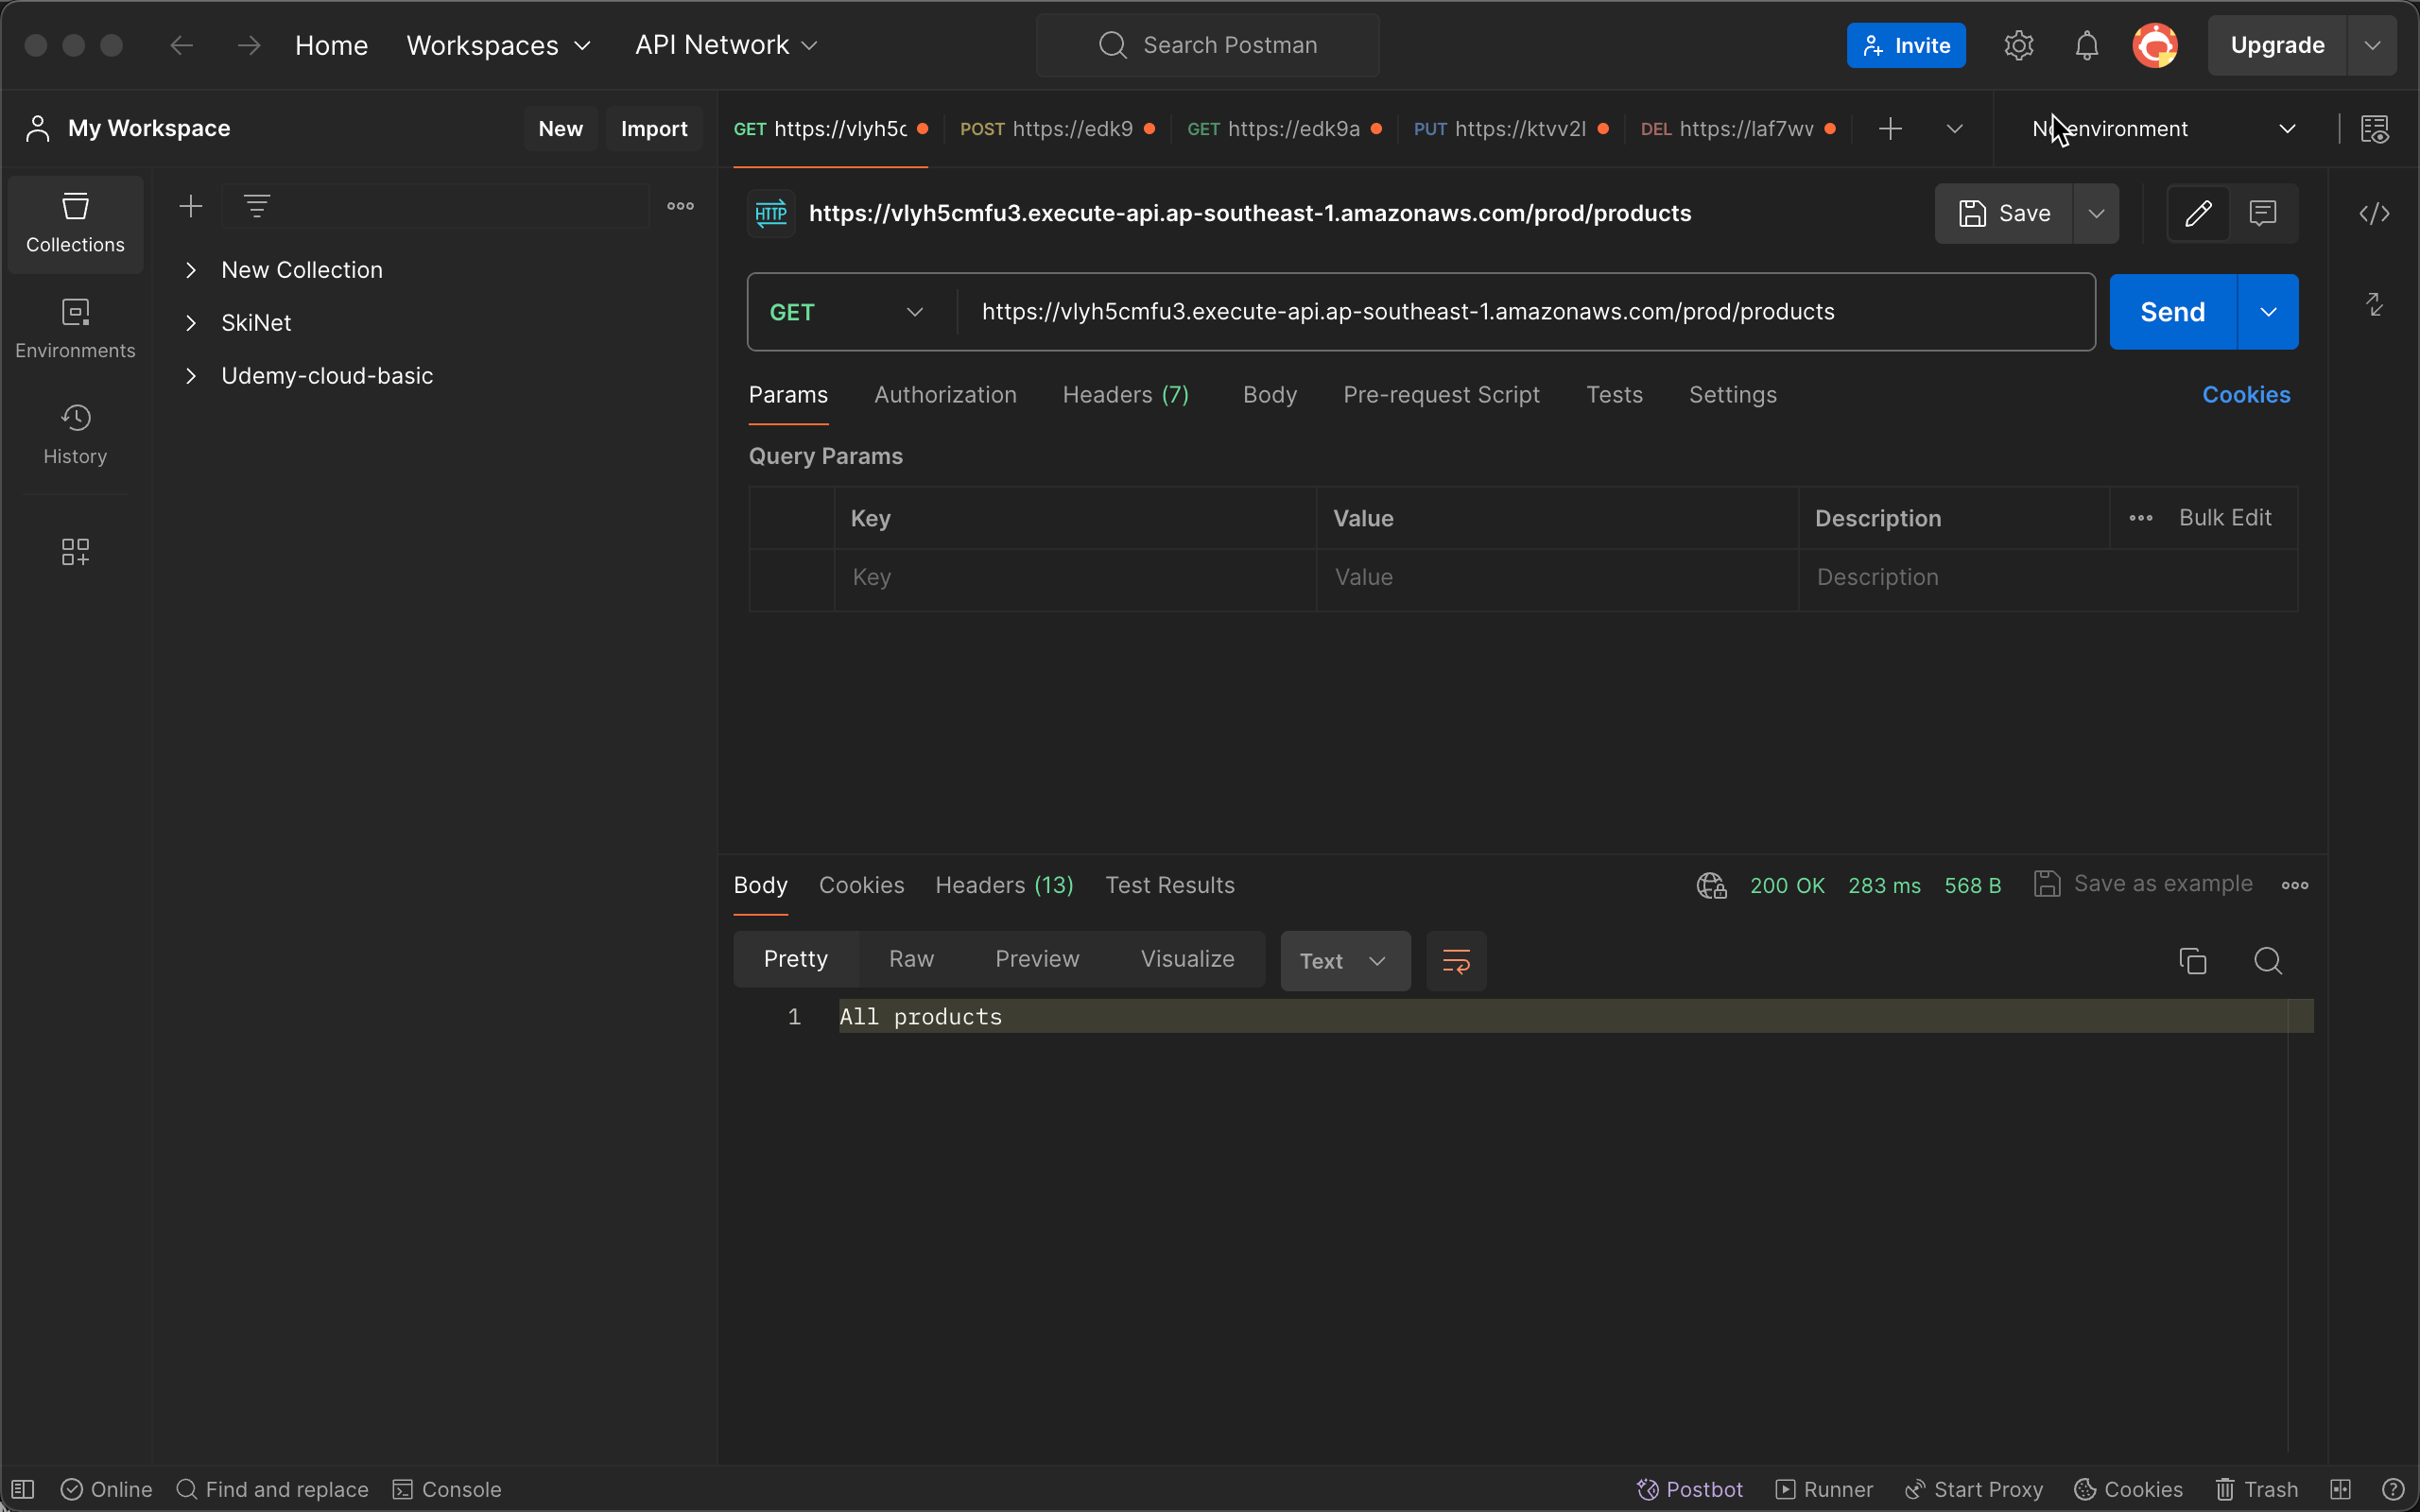
Task: Open Postbot from the status bar
Action: pyautogui.click(x=1689, y=1489)
